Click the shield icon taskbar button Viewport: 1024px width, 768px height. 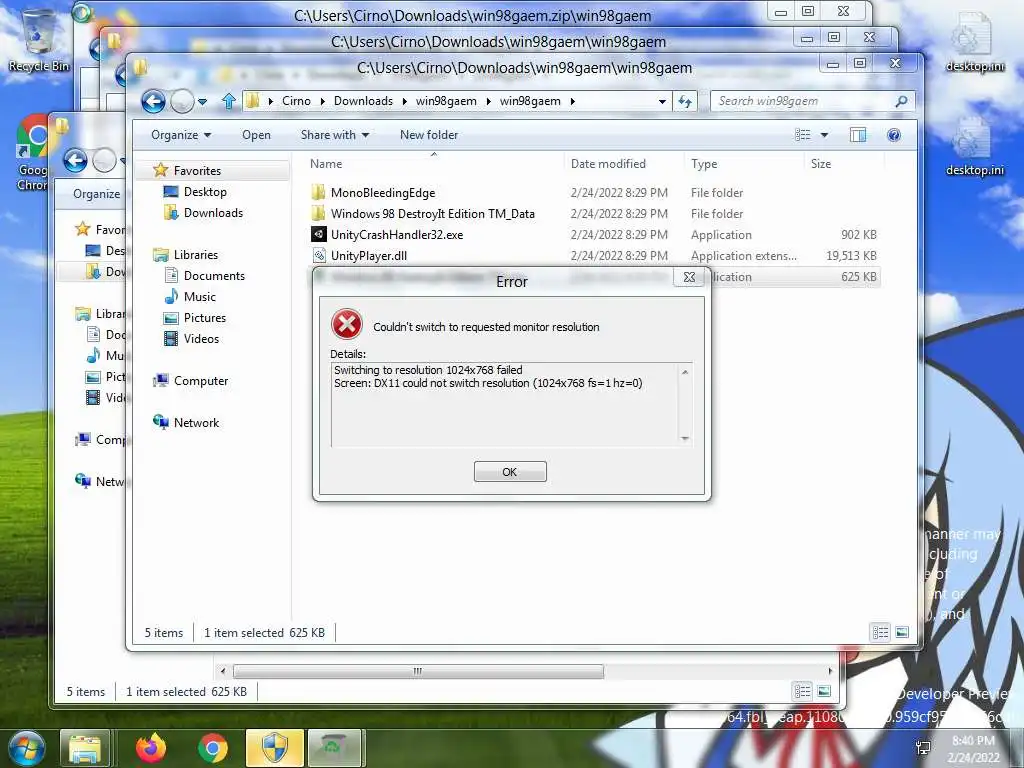pos(275,748)
